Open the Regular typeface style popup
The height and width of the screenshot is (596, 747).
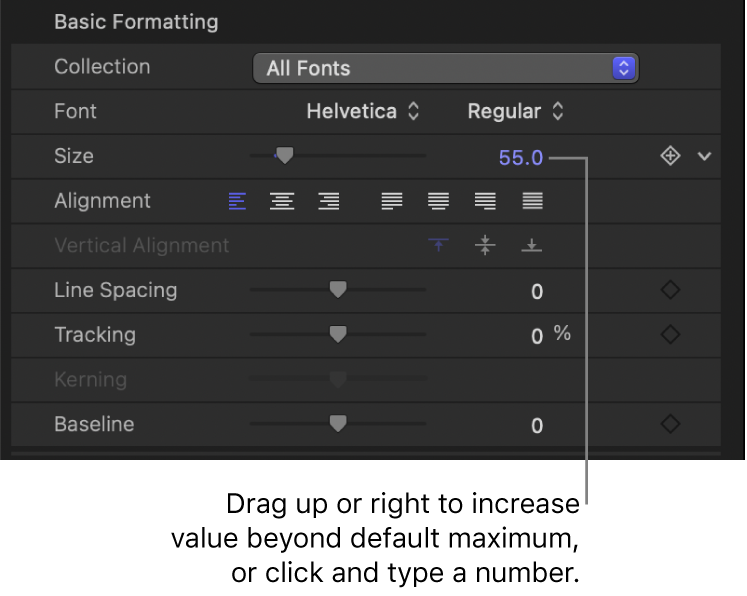tap(516, 111)
